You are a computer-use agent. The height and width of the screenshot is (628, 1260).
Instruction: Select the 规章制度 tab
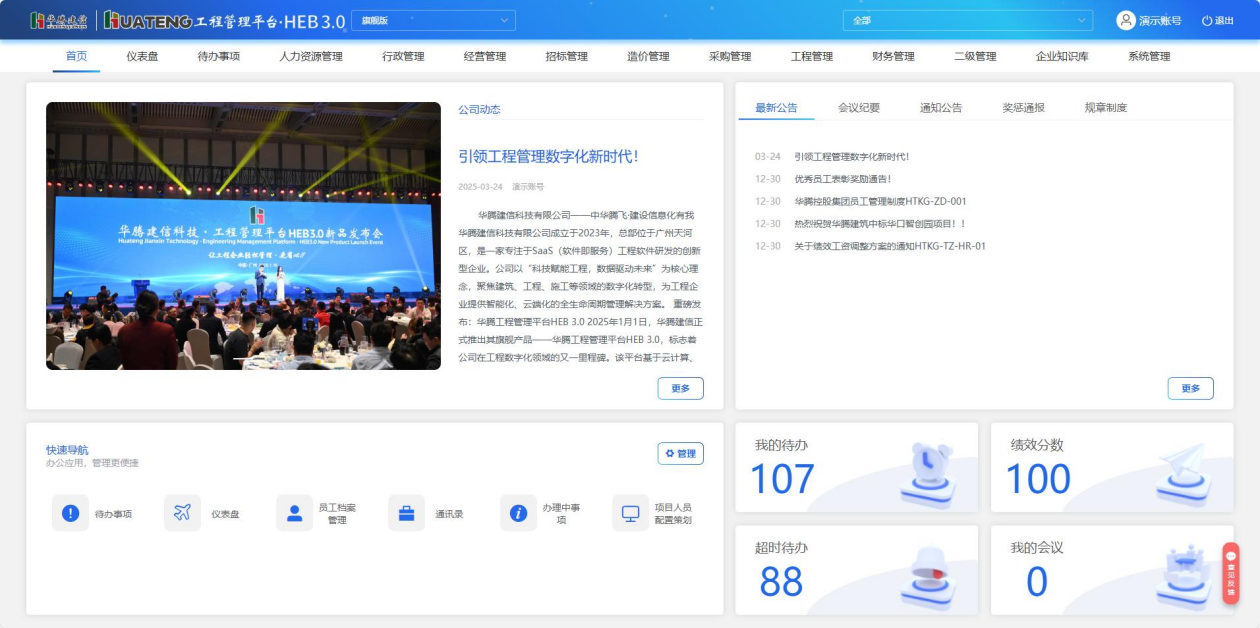pyautogui.click(x=1105, y=107)
